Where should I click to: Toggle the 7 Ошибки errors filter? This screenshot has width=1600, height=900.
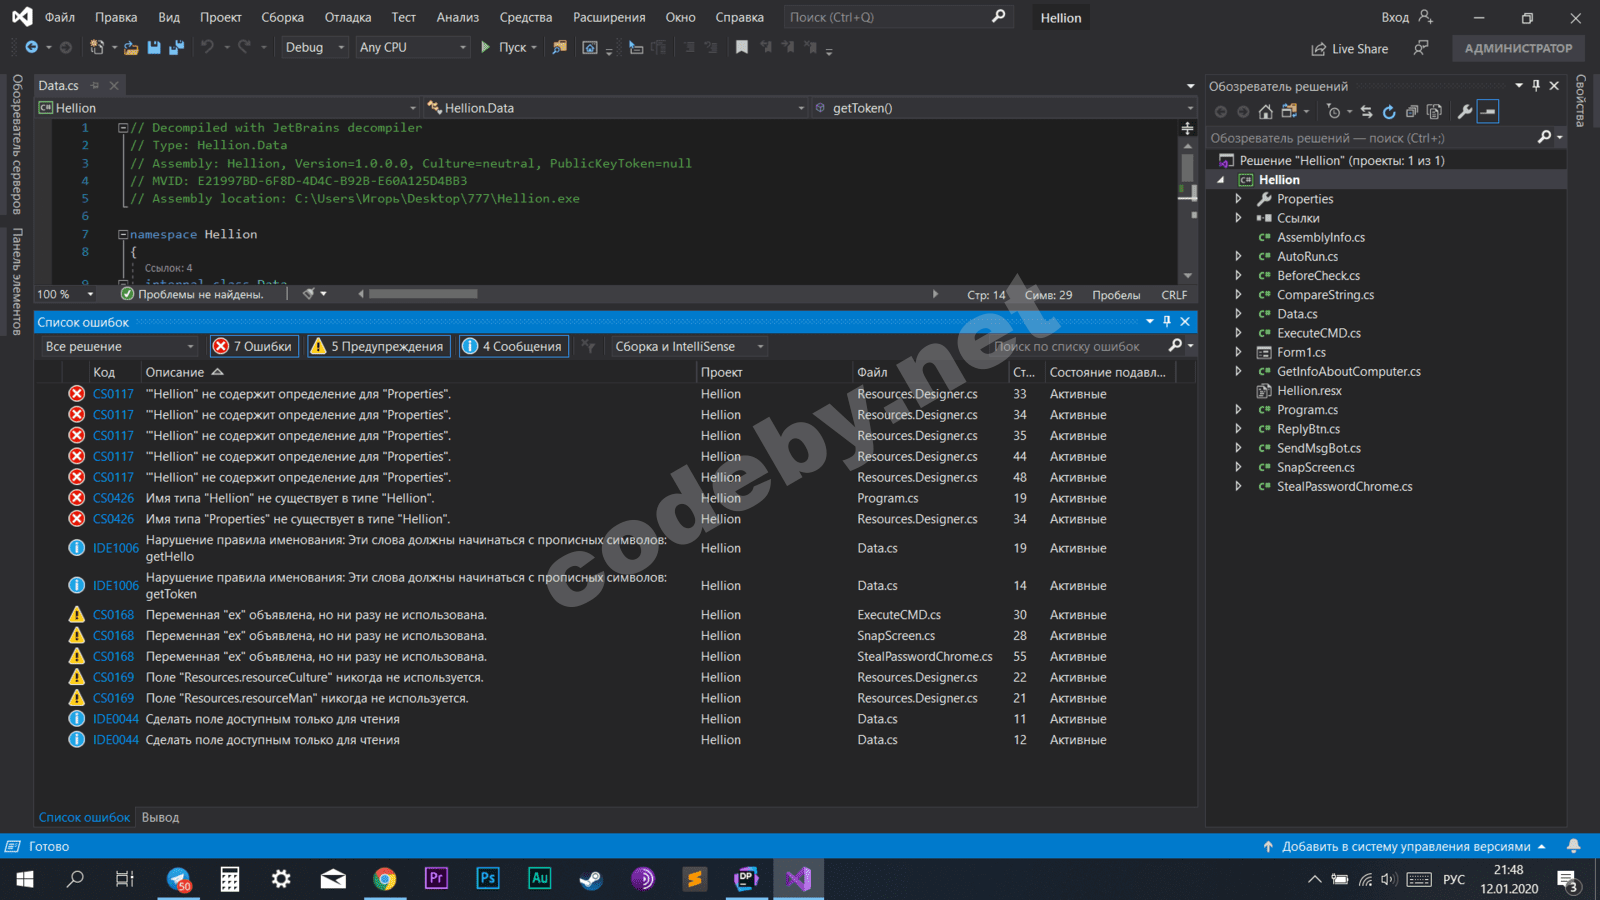254,346
